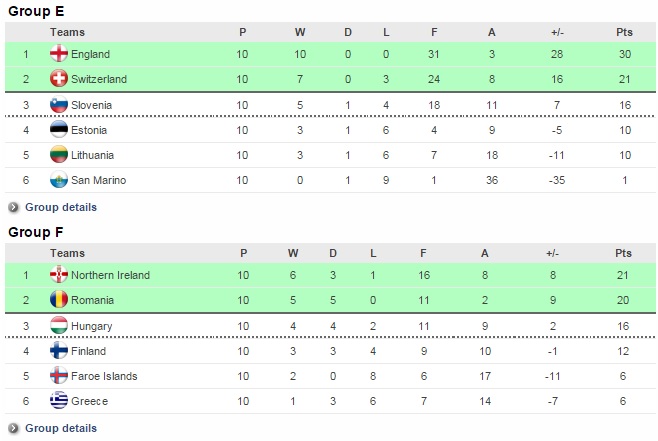The image size is (658, 441).
Task: Select the England team name
Action: coord(90,54)
